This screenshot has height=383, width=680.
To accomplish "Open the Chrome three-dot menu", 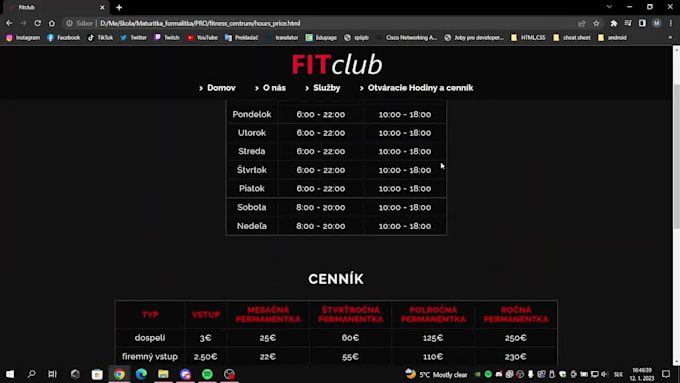I will click(670, 23).
